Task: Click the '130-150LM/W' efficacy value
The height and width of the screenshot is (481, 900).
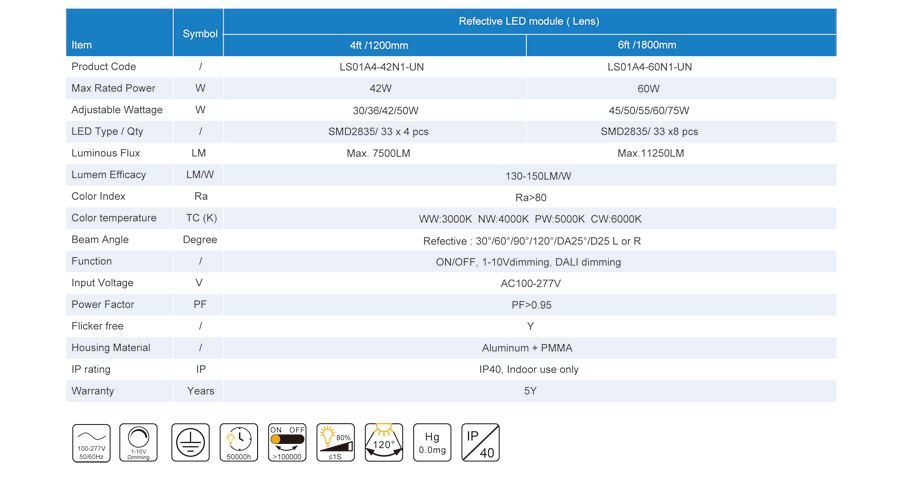Action: click(x=538, y=176)
